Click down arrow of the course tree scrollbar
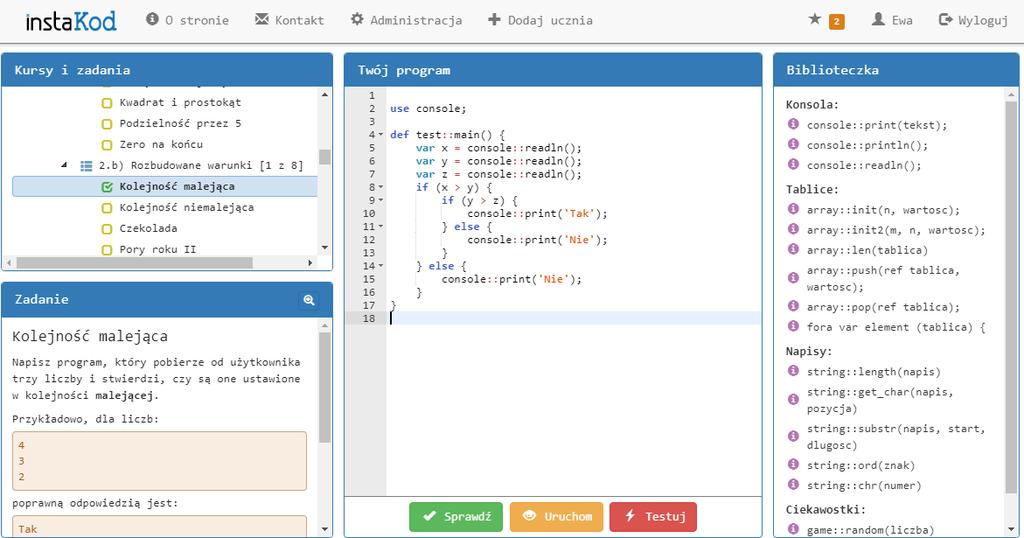Viewport: 1024px width, 538px height. (325, 247)
